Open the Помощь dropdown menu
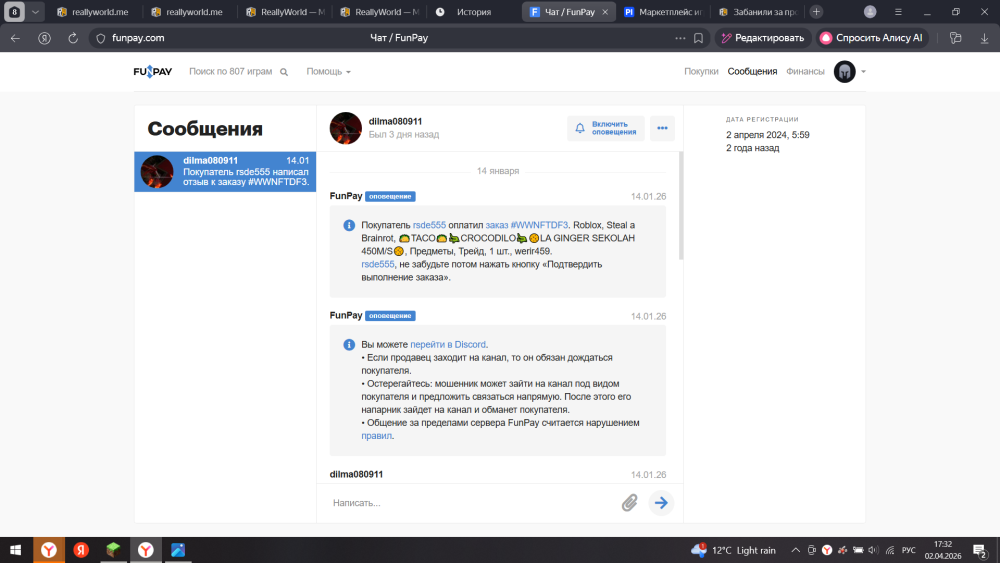 (x=328, y=71)
